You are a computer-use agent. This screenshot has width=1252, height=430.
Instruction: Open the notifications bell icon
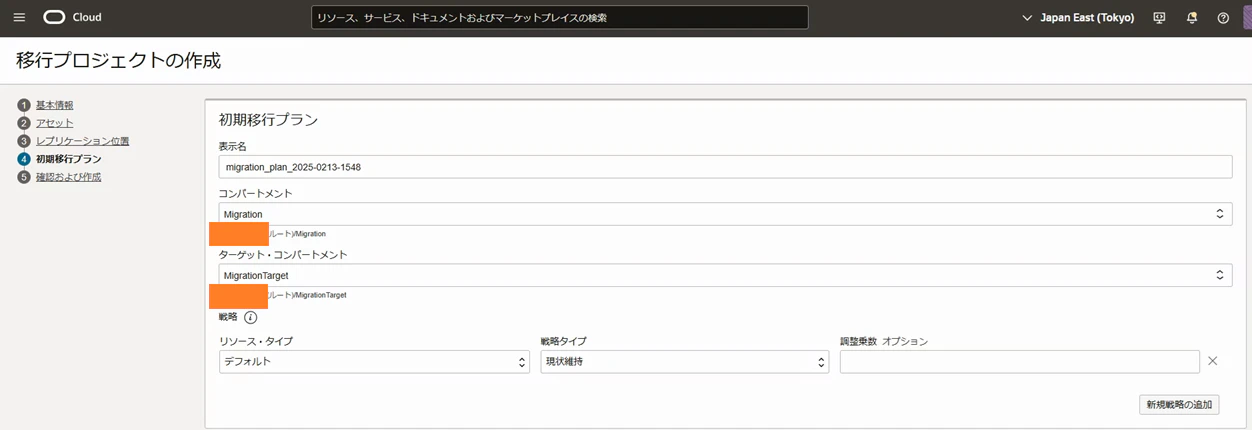pos(1192,18)
